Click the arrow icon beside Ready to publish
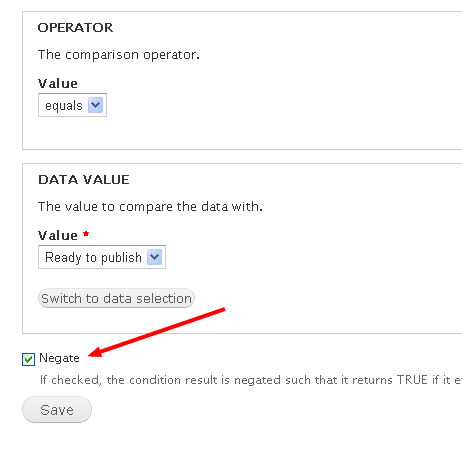This screenshot has height=459, width=462. (154, 257)
